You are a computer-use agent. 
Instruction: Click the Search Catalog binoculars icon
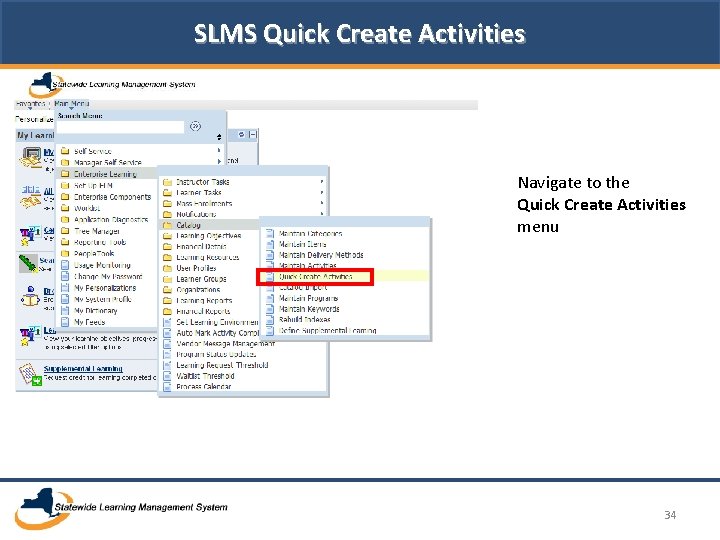click(x=28, y=263)
